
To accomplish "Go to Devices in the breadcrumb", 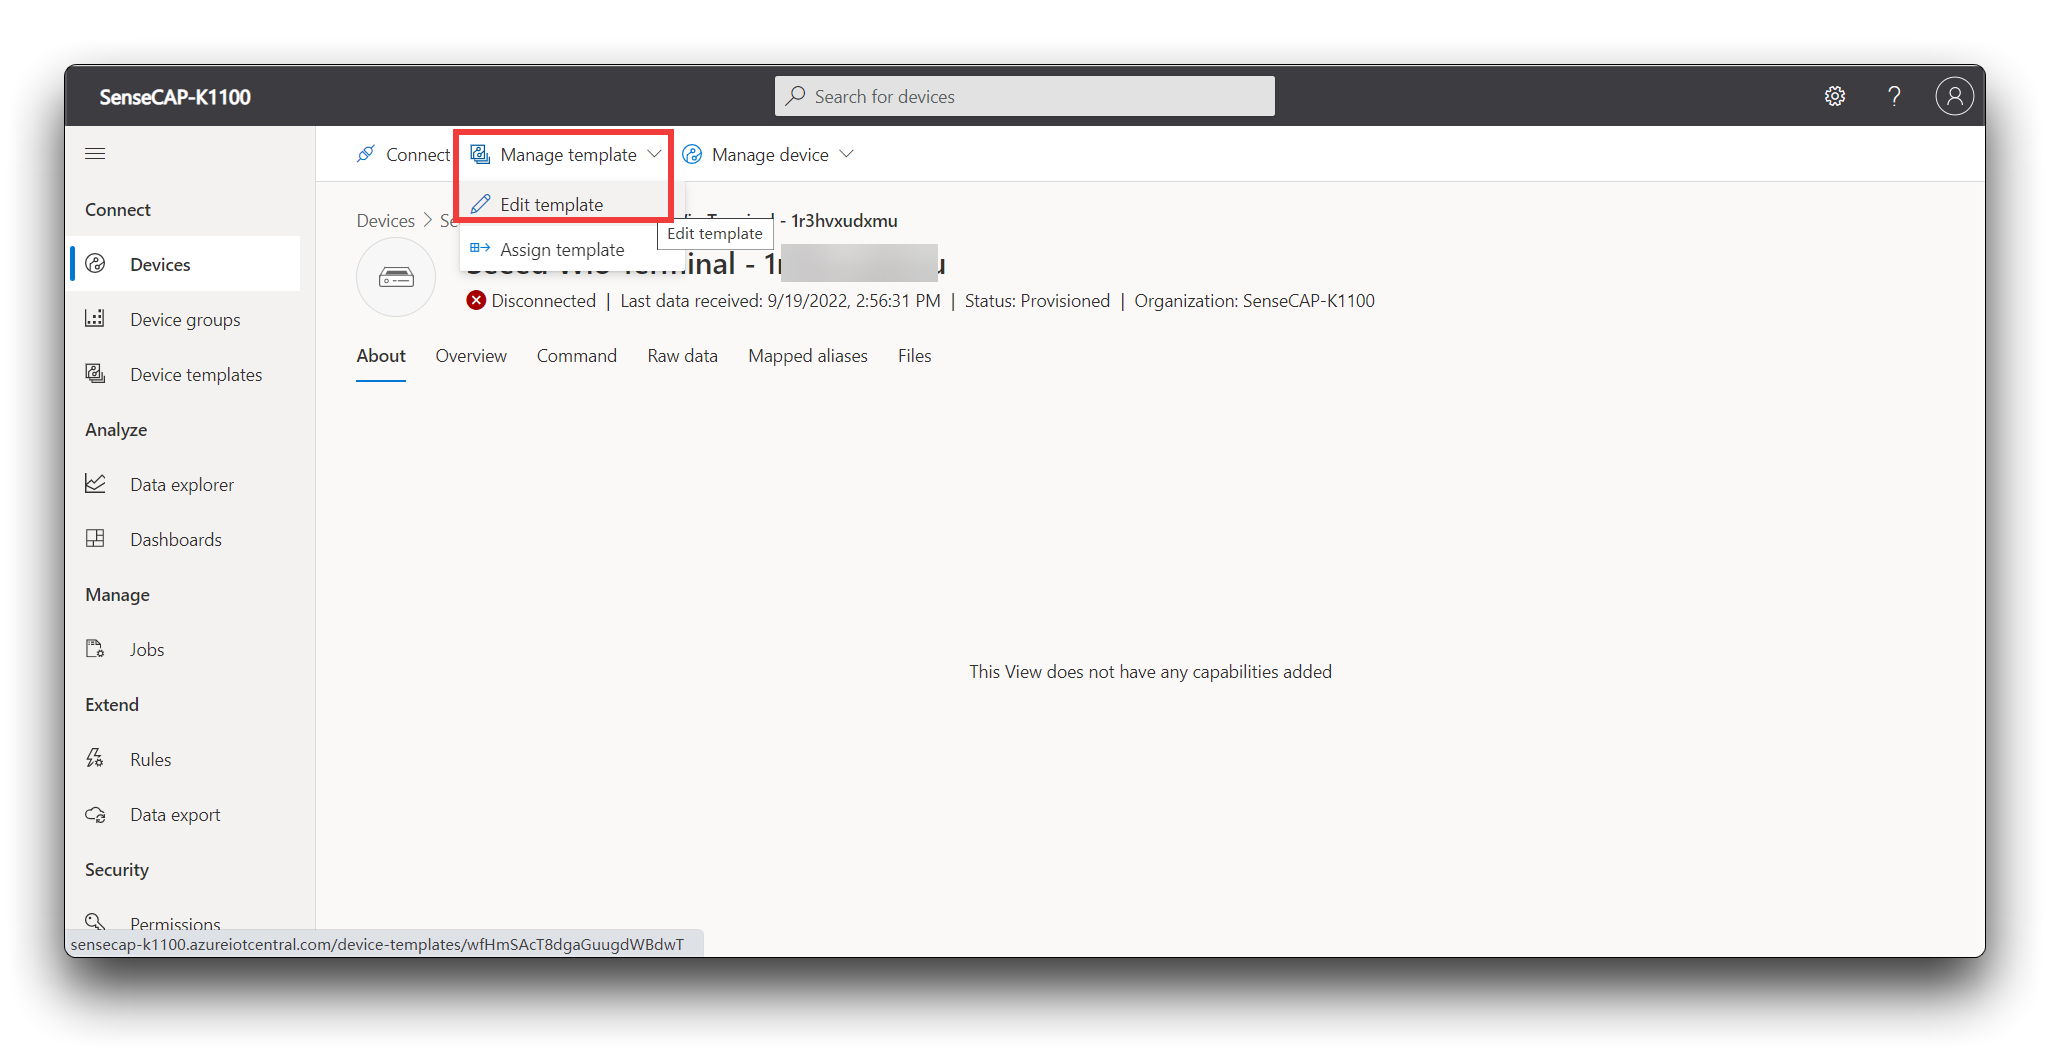I will pos(386,220).
